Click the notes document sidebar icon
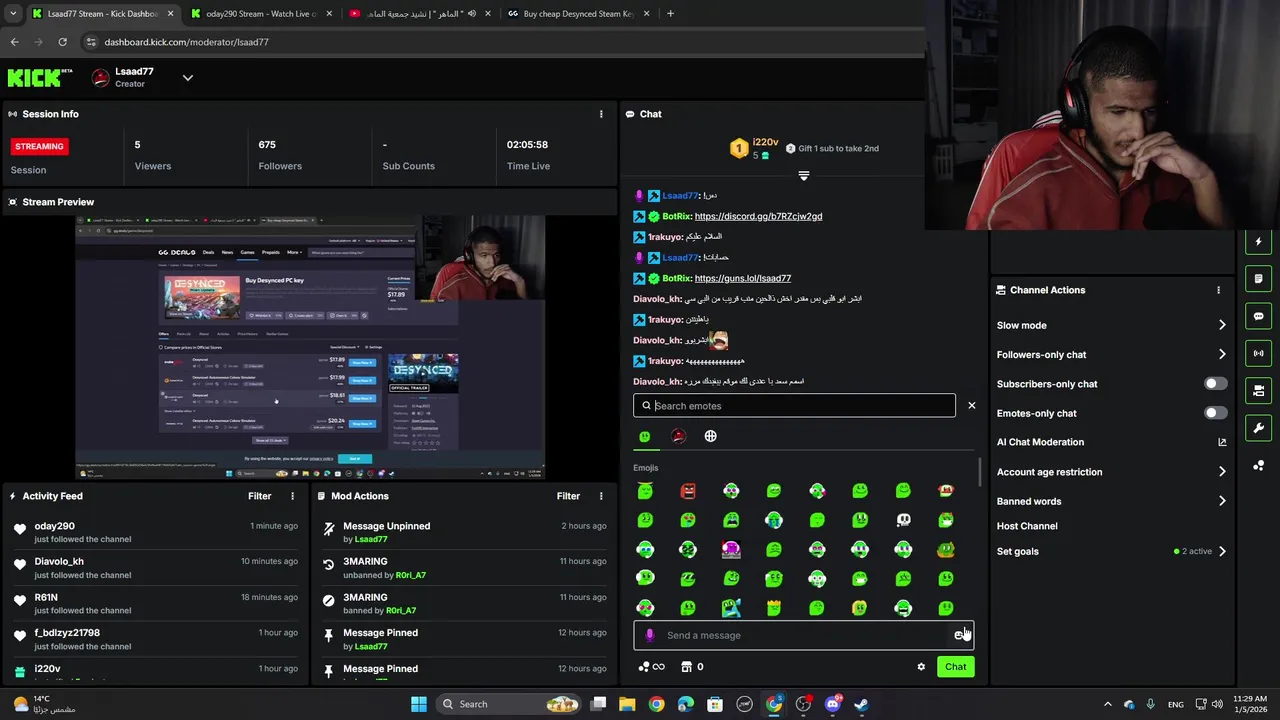1280x720 pixels. click(x=1258, y=279)
